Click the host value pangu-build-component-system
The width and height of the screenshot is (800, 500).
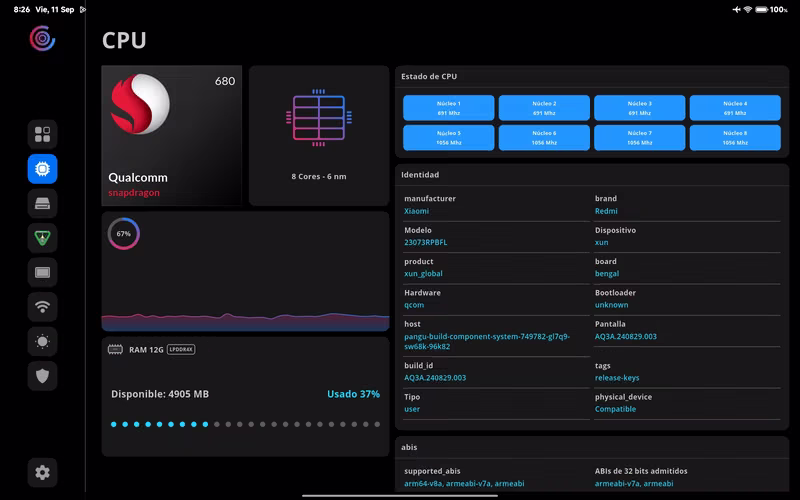pyautogui.click(x=487, y=341)
